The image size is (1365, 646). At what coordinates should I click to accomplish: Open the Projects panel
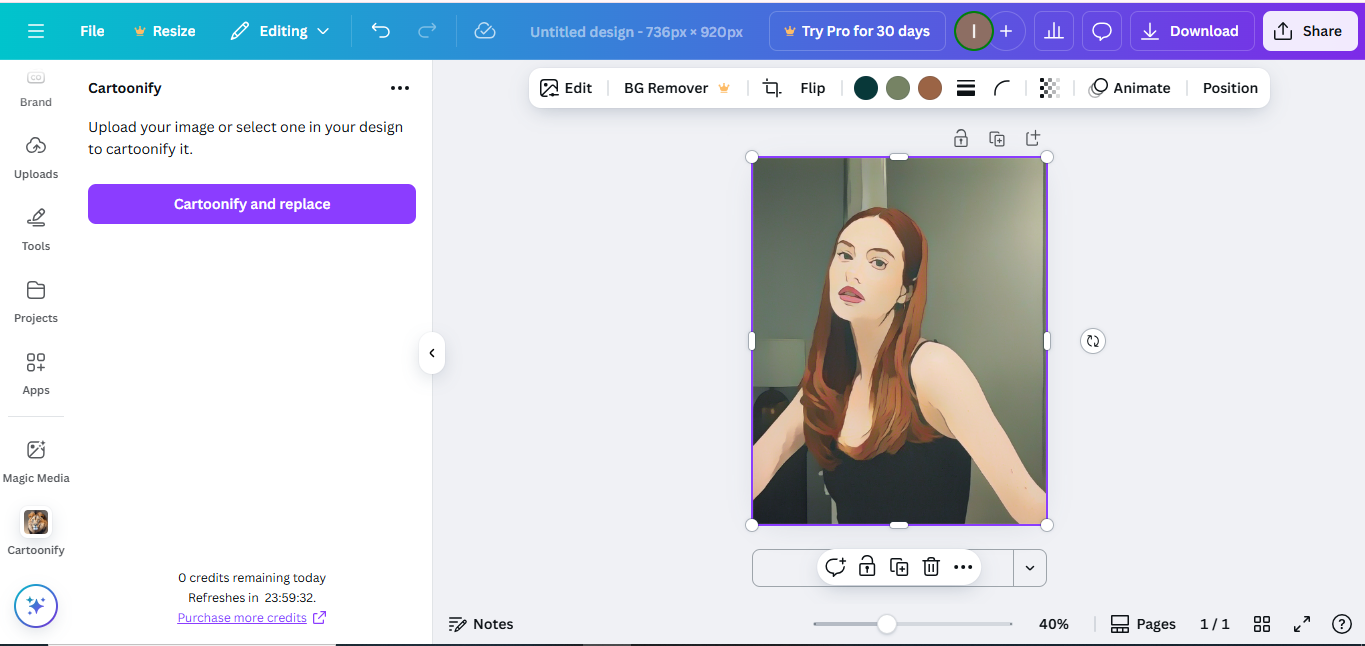click(35, 300)
